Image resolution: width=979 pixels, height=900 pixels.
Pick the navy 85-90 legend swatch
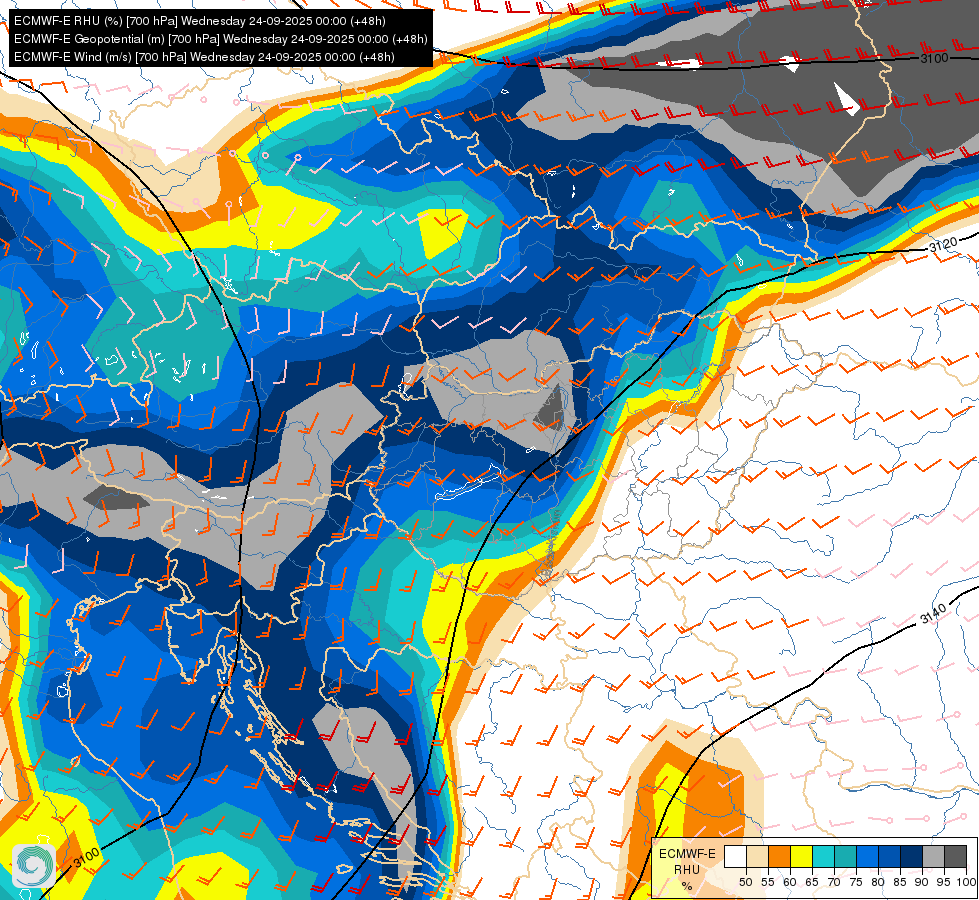(911, 856)
